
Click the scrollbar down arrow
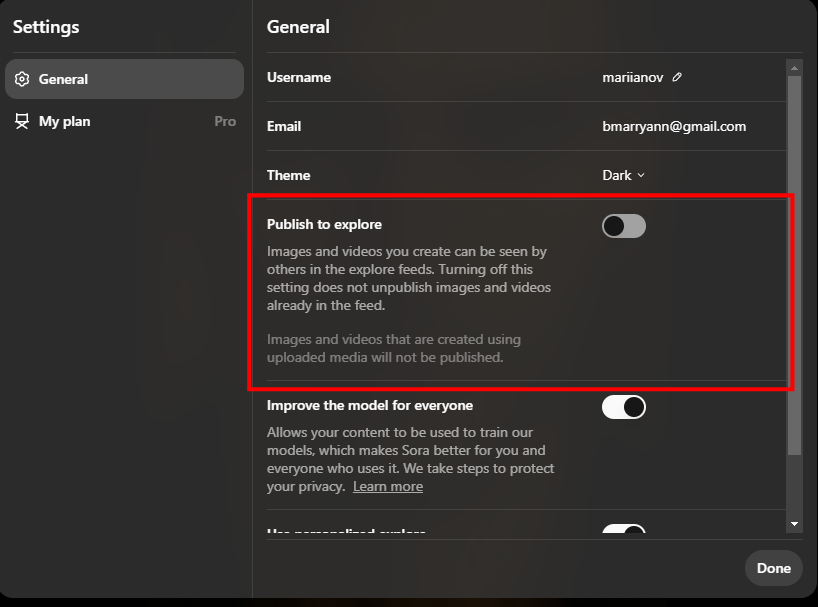pyautogui.click(x=795, y=523)
